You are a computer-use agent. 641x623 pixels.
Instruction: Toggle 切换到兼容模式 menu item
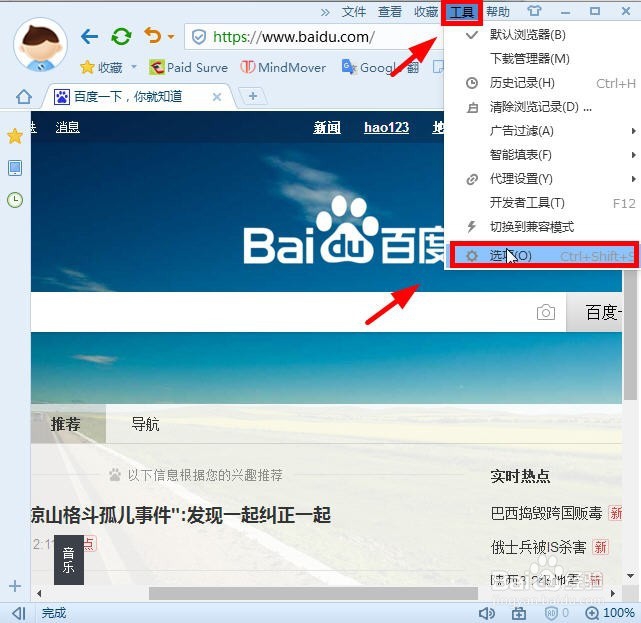[542, 226]
